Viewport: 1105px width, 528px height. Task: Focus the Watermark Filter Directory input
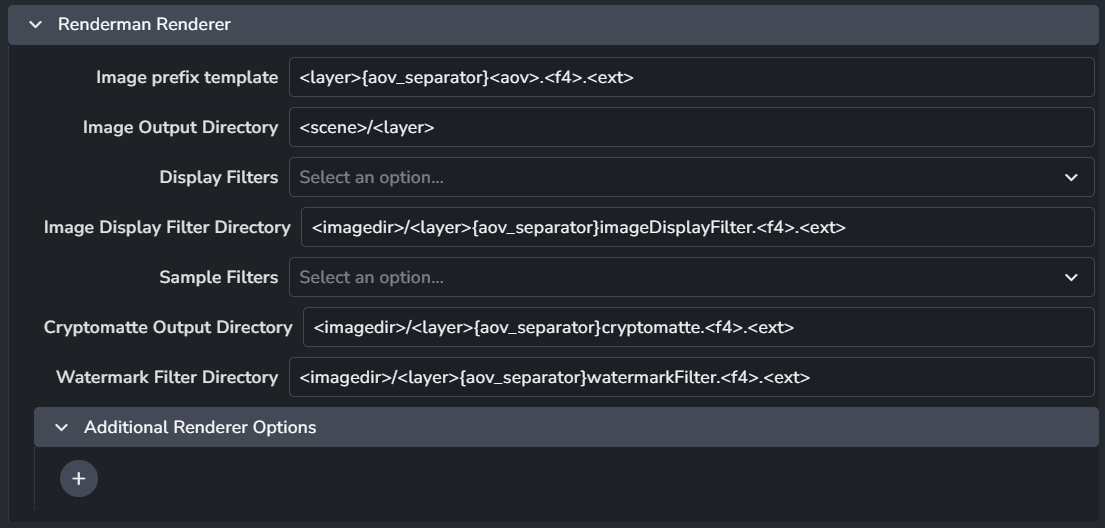coord(691,377)
